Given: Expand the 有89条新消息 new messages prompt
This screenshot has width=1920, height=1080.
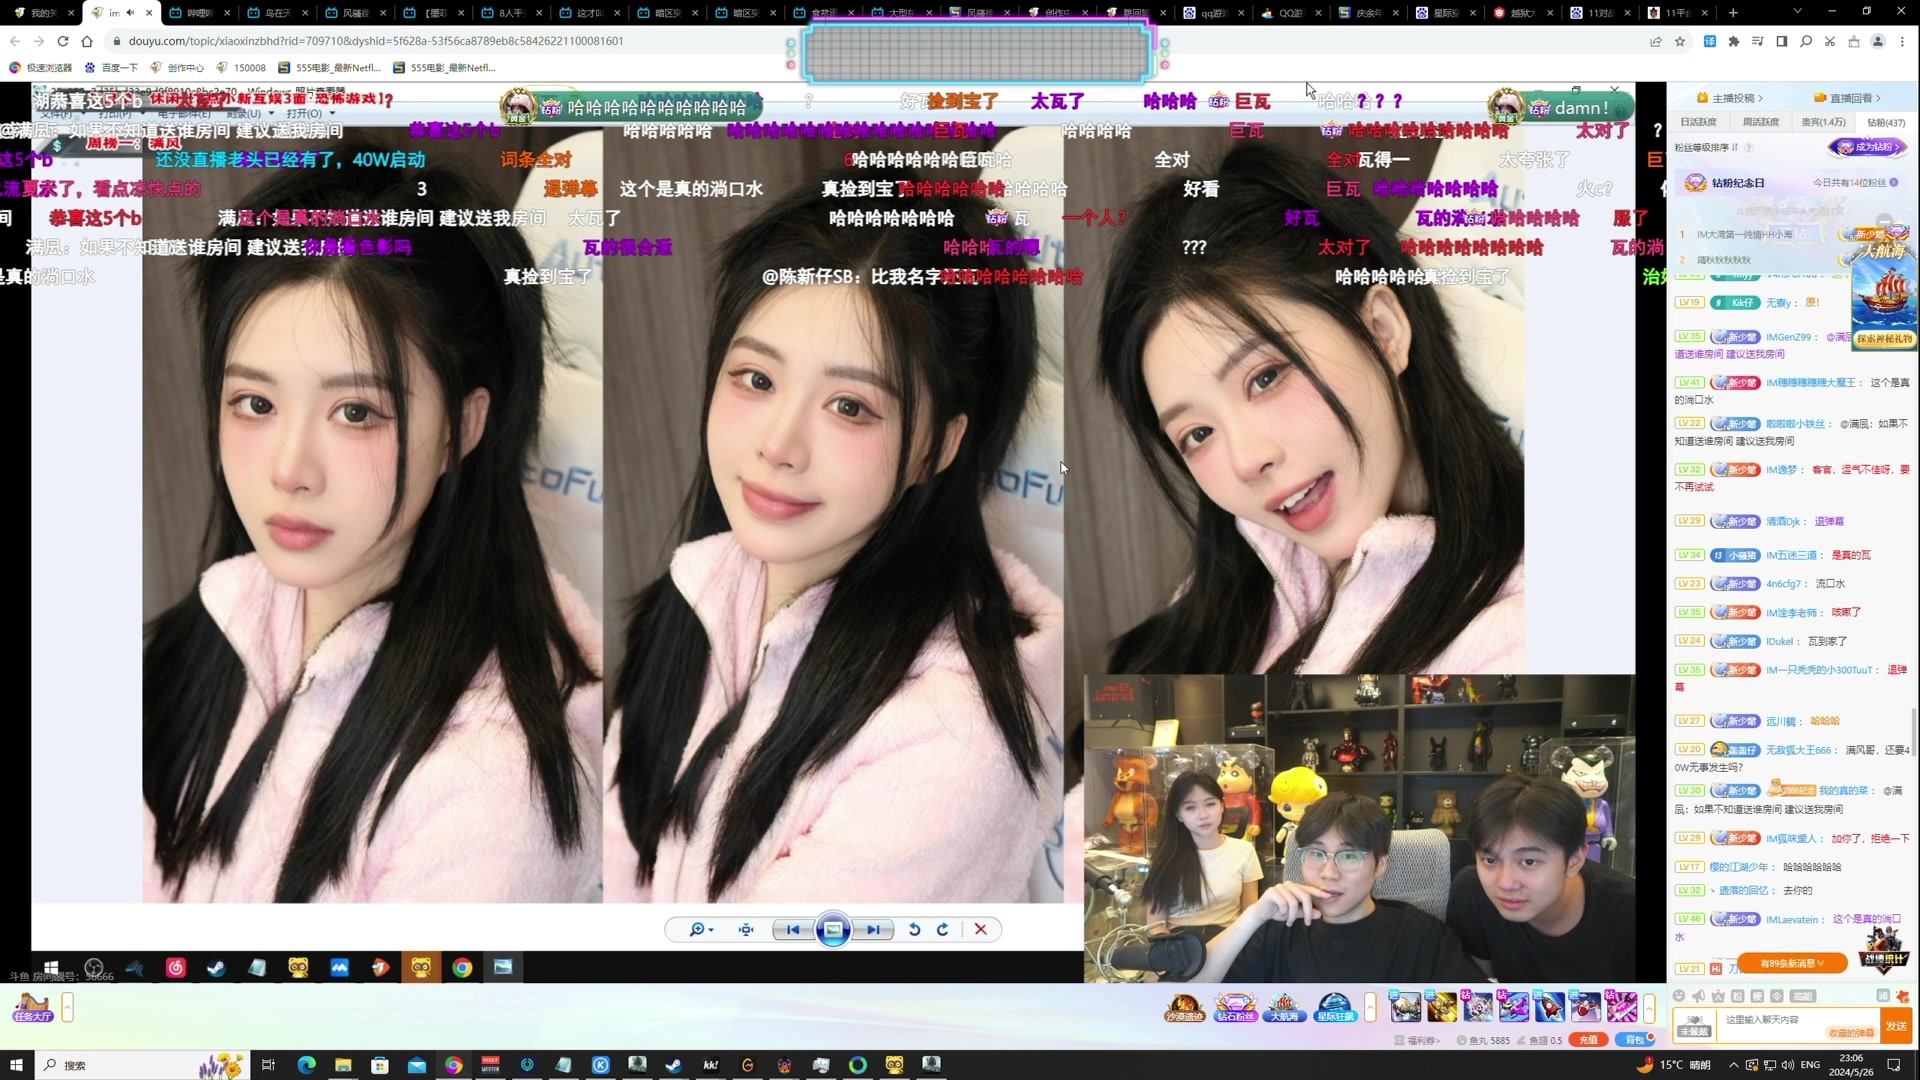Looking at the screenshot, I should point(1792,963).
